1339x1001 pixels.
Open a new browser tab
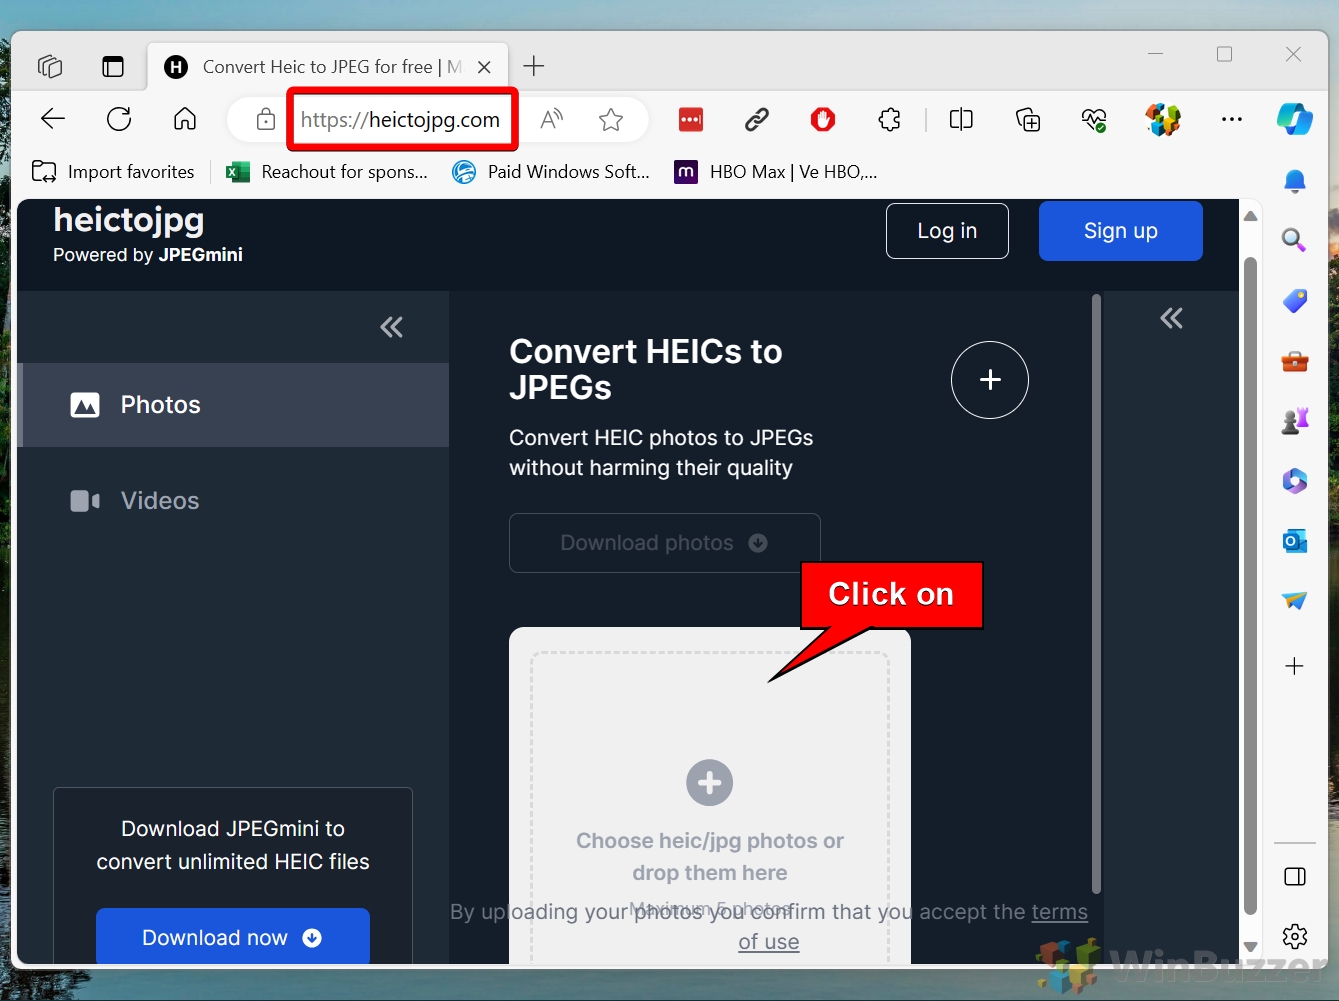point(534,67)
